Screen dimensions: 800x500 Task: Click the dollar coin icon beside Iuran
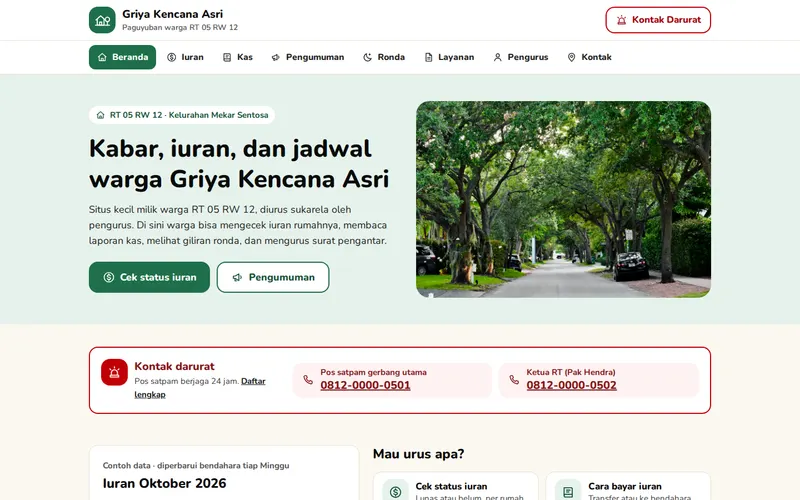tap(172, 57)
